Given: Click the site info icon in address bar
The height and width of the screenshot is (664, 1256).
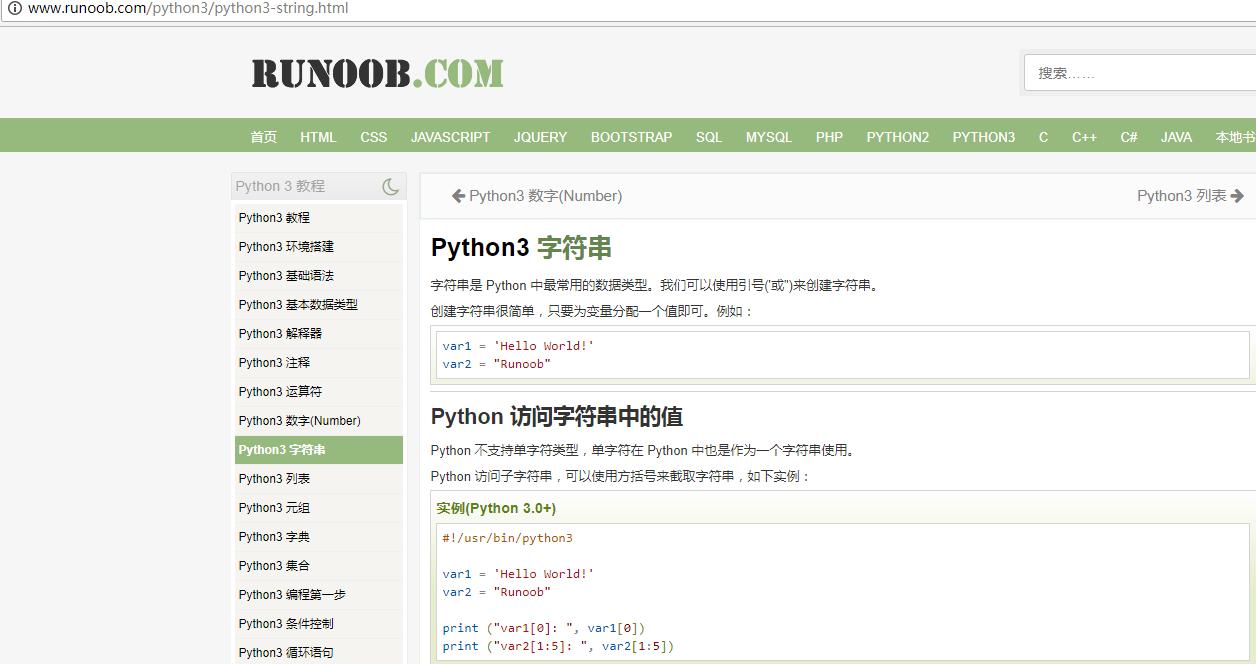Looking at the screenshot, I should (x=15, y=8).
